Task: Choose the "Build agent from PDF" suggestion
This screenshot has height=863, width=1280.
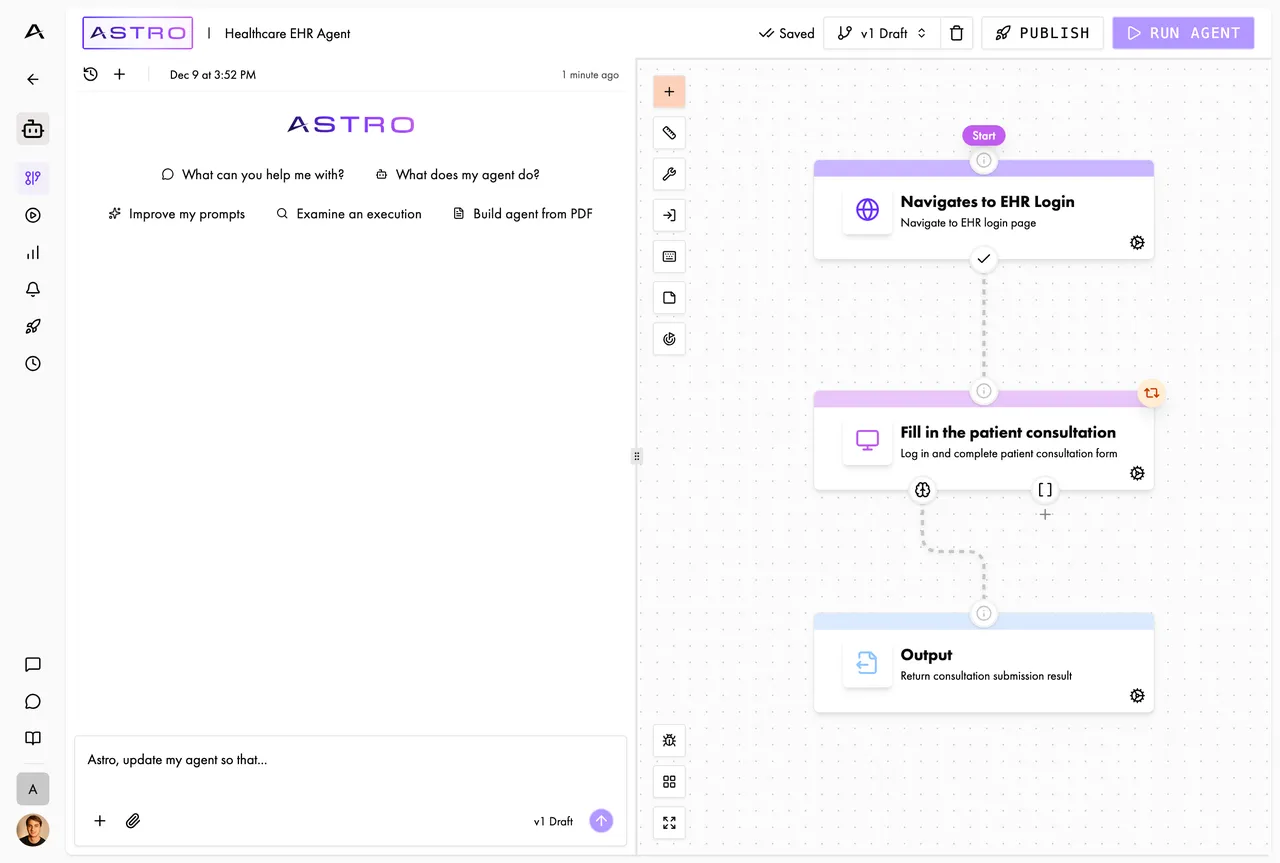Action: click(523, 214)
